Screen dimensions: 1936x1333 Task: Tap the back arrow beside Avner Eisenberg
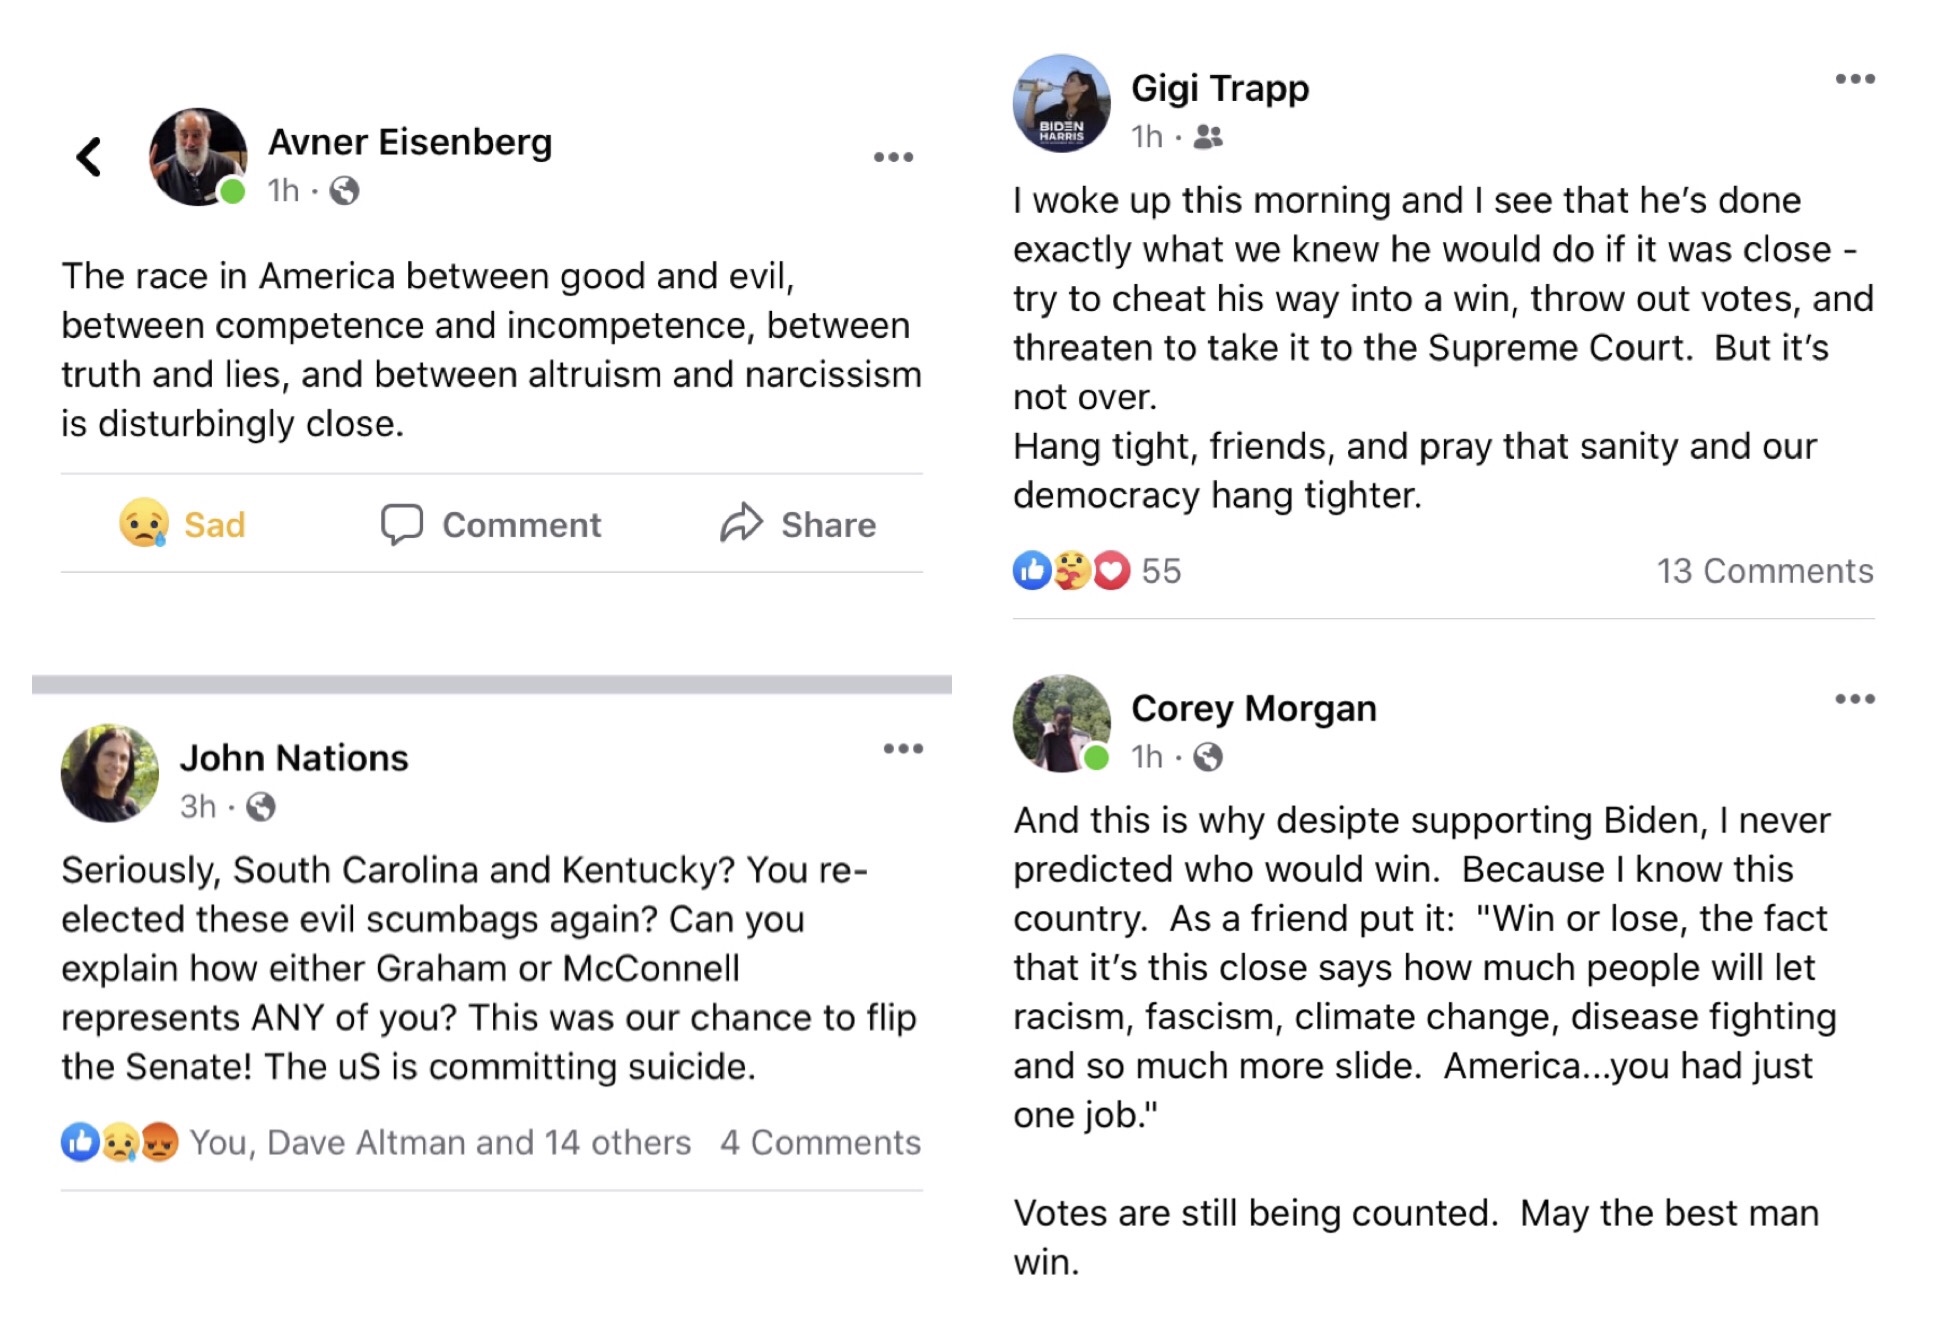[89, 157]
